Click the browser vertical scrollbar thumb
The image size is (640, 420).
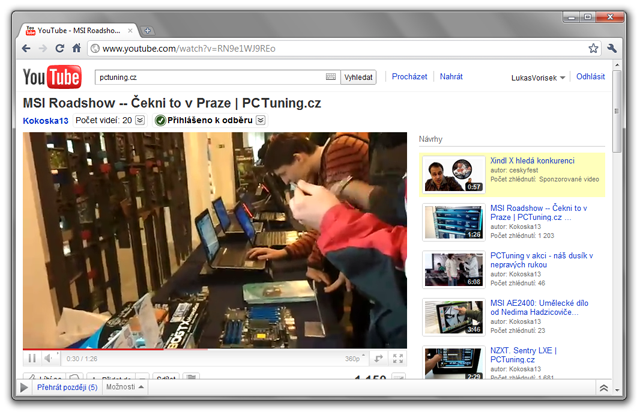pos(617,111)
